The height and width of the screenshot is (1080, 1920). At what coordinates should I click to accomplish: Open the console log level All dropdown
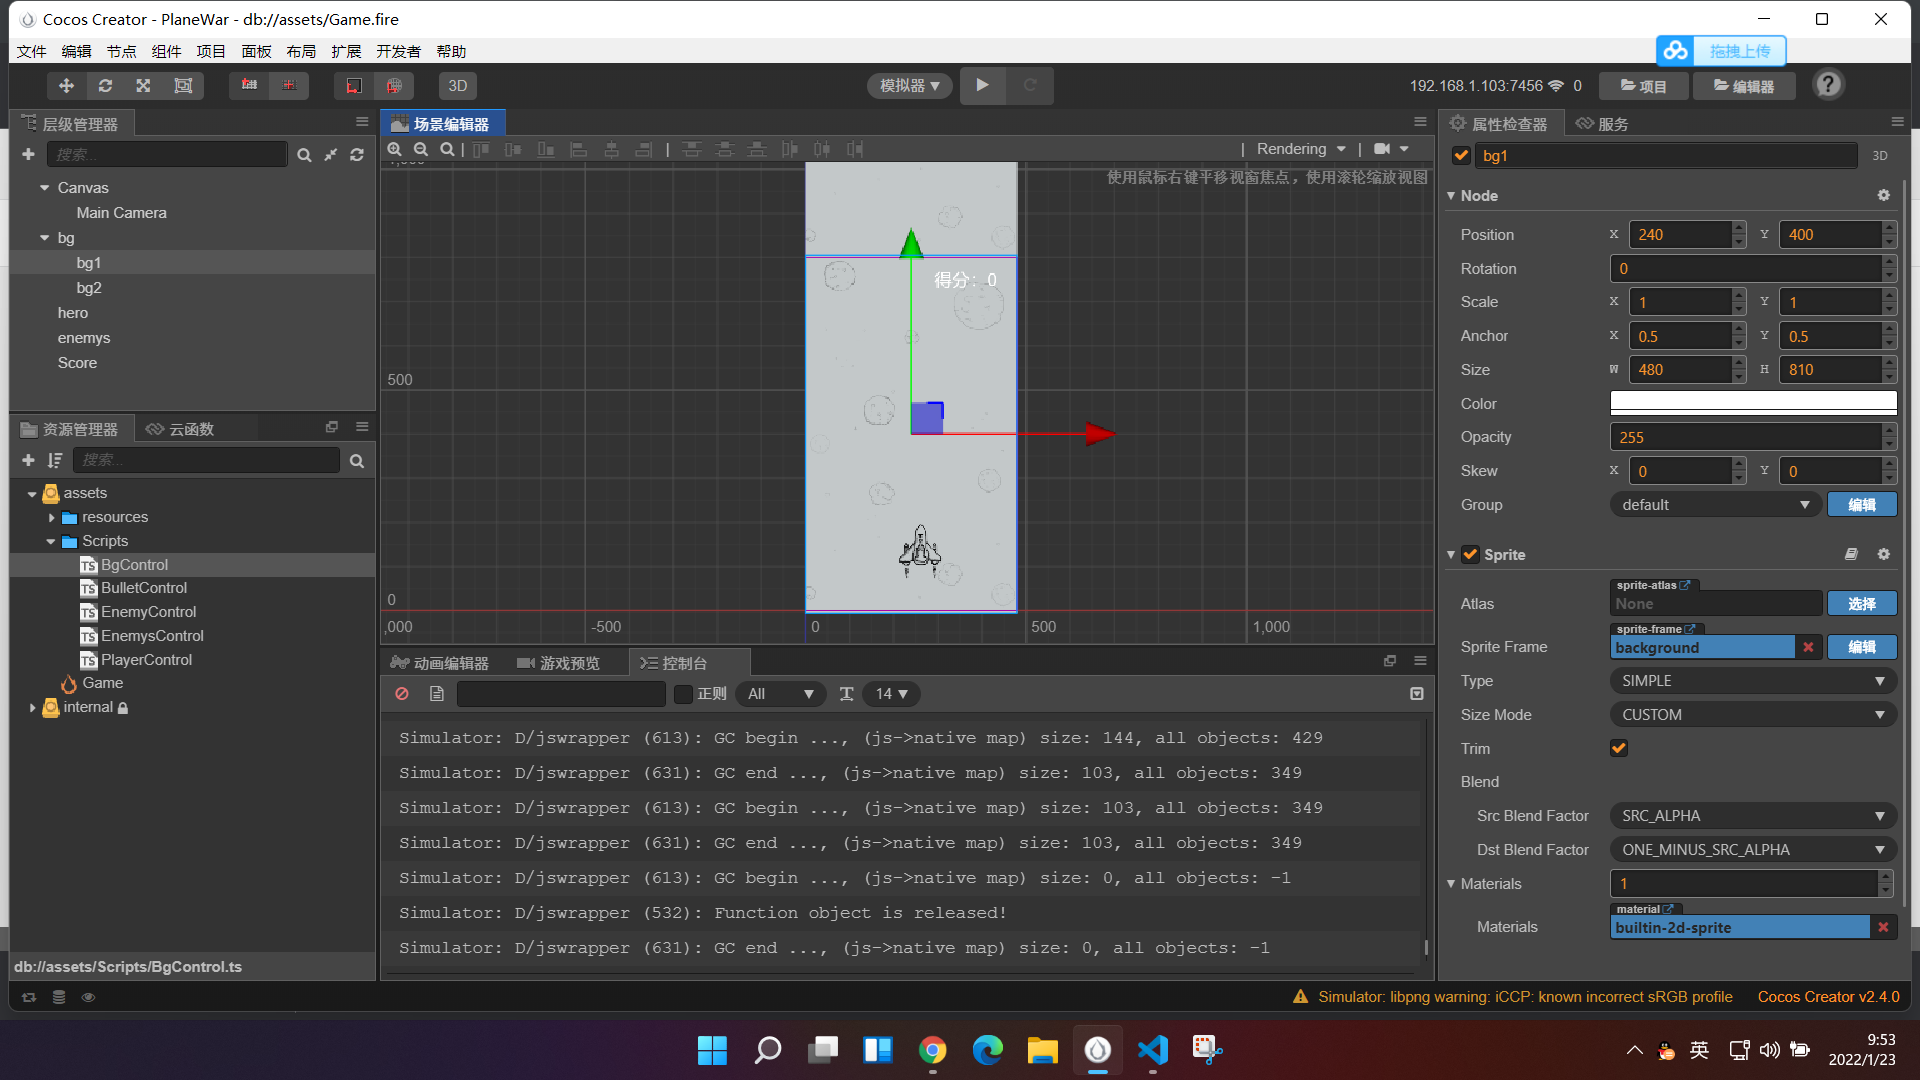pyautogui.click(x=780, y=694)
